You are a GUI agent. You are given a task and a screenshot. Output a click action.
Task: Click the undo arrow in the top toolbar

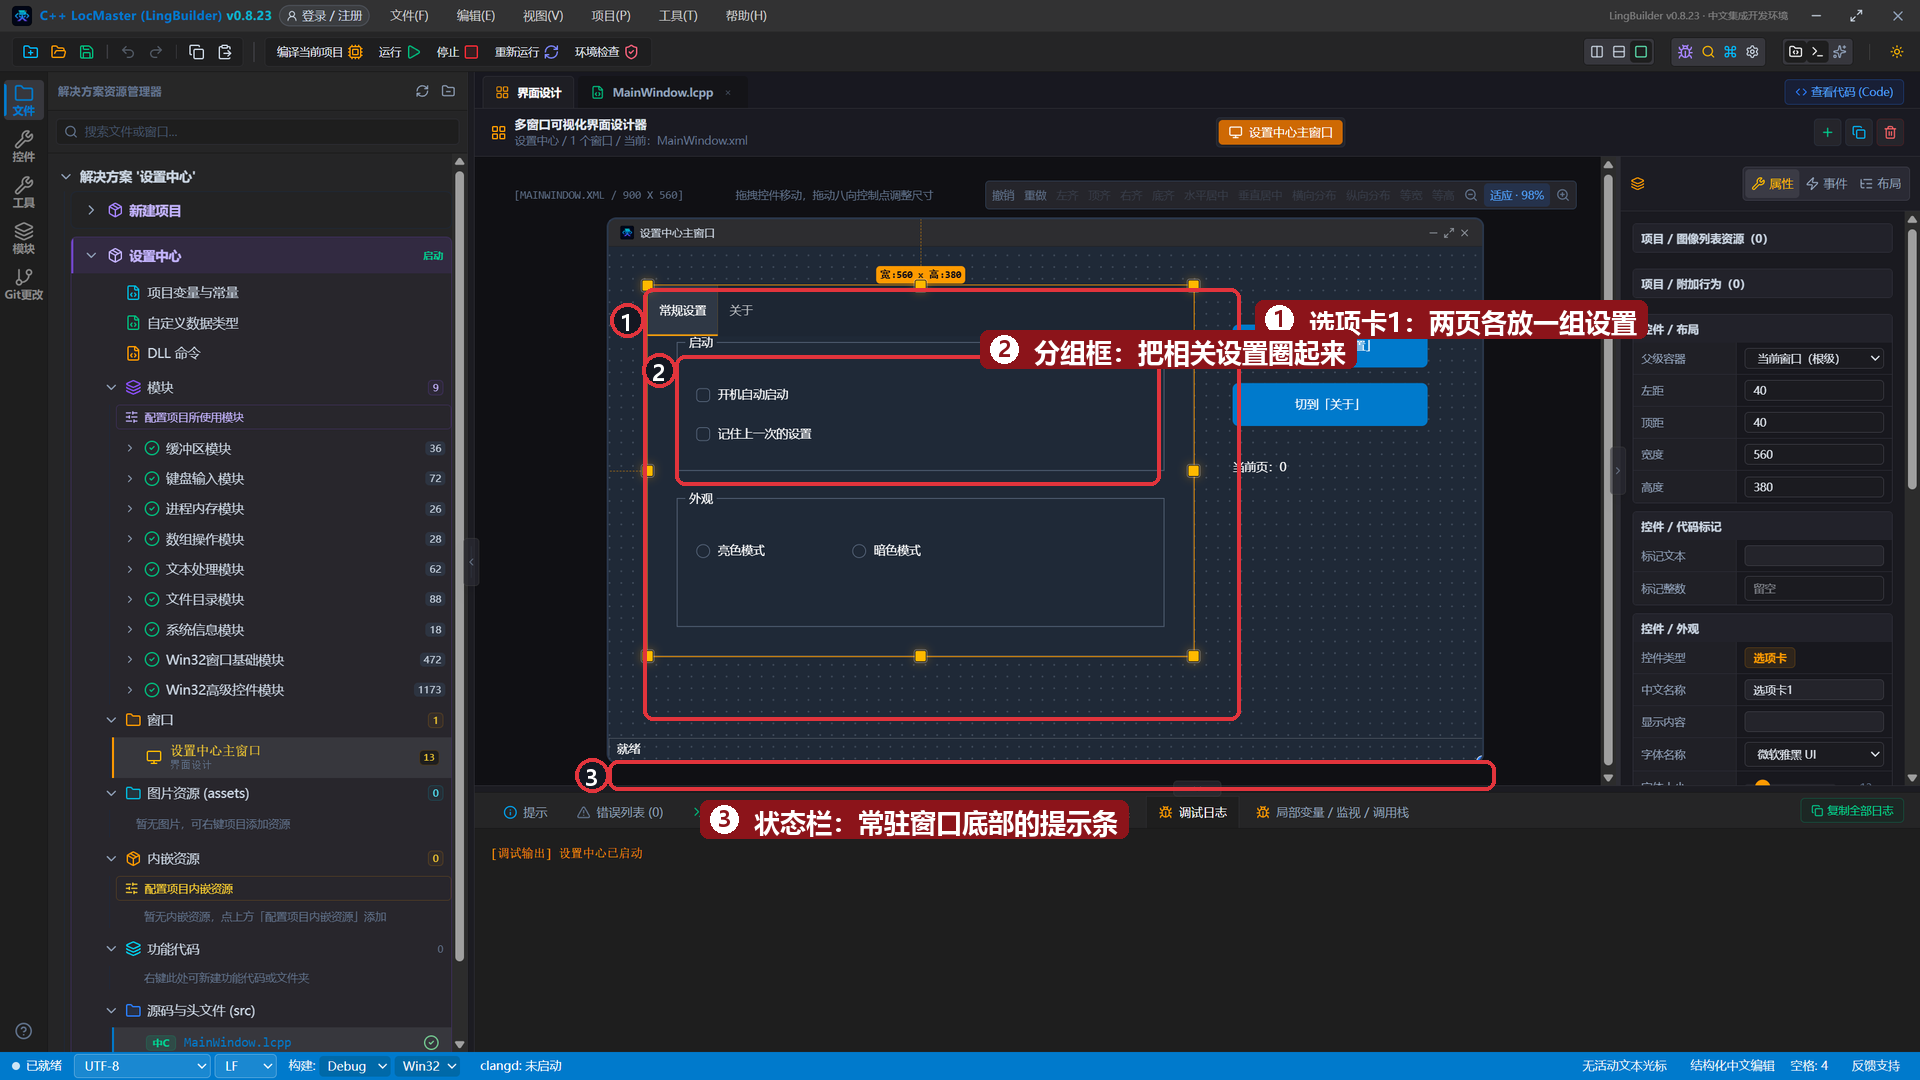pyautogui.click(x=128, y=52)
